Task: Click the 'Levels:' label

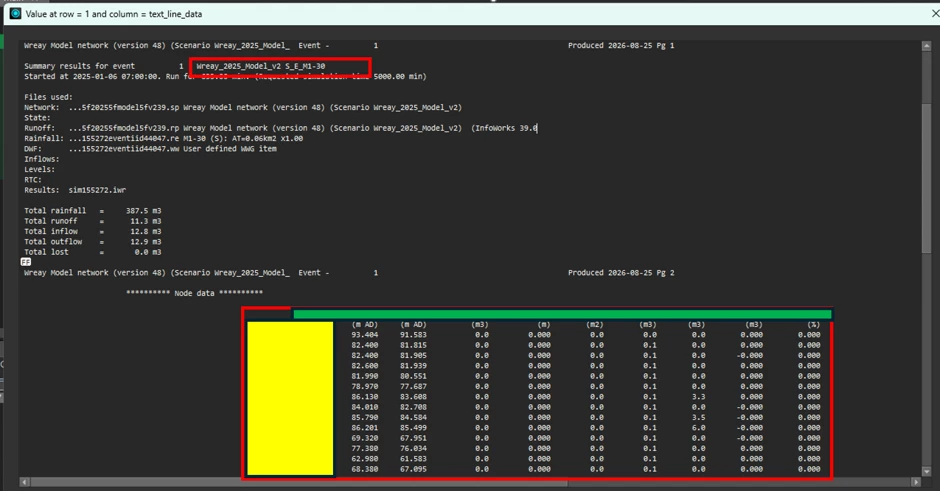Action: (x=40, y=169)
